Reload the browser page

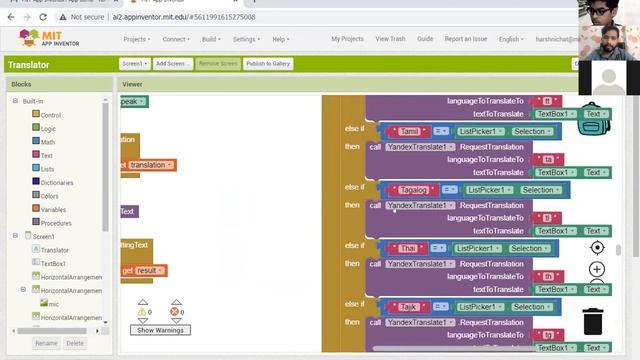(43, 17)
